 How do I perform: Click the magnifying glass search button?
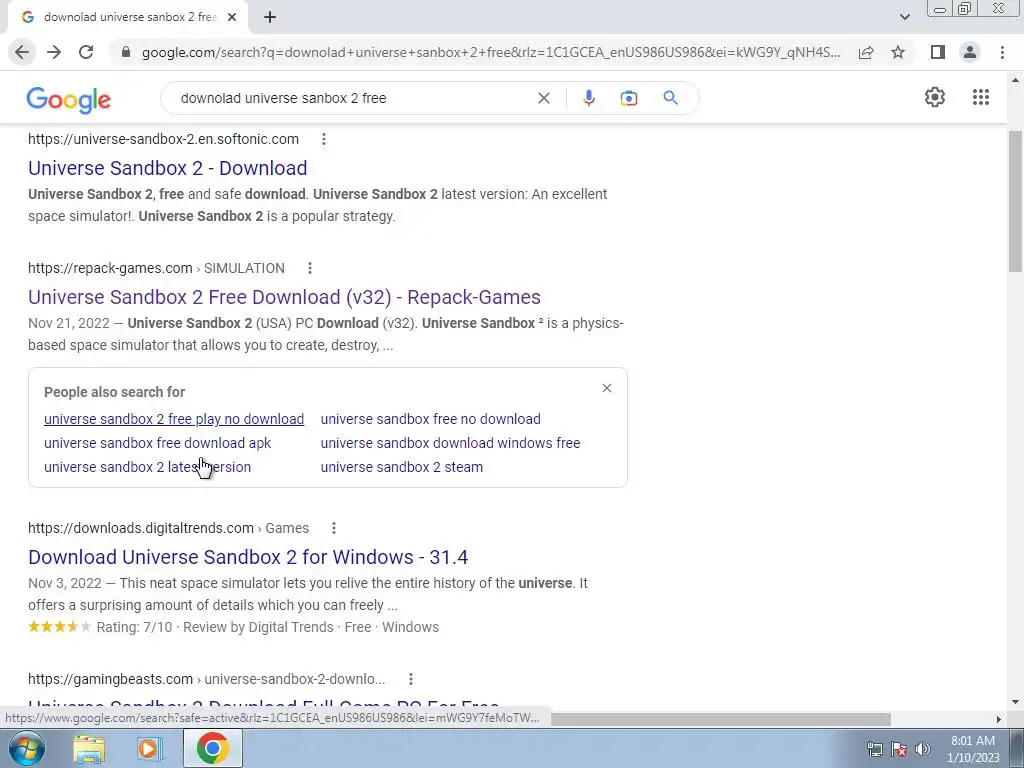tap(670, 98)
